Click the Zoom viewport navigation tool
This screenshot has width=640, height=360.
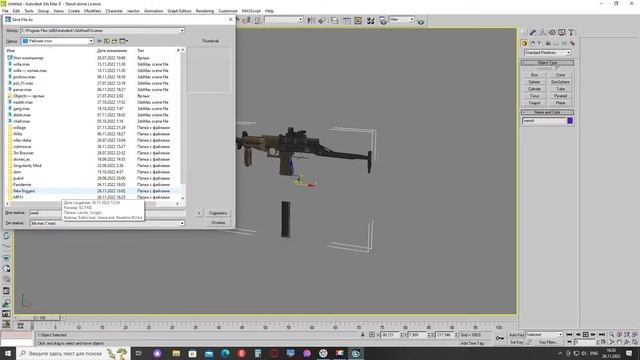coord(611,335)
